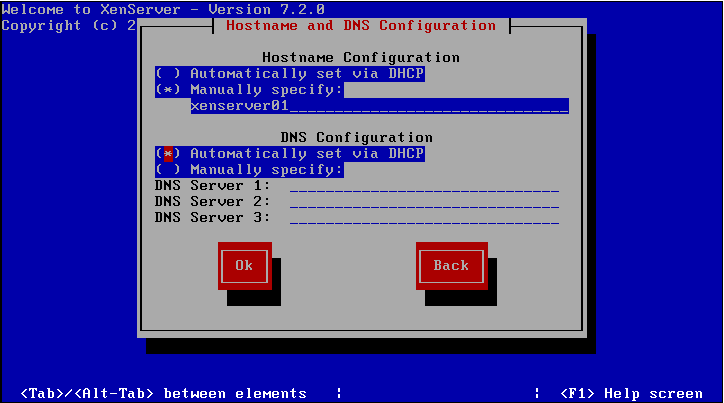Go to previous screen with Back button

point(452,266)
